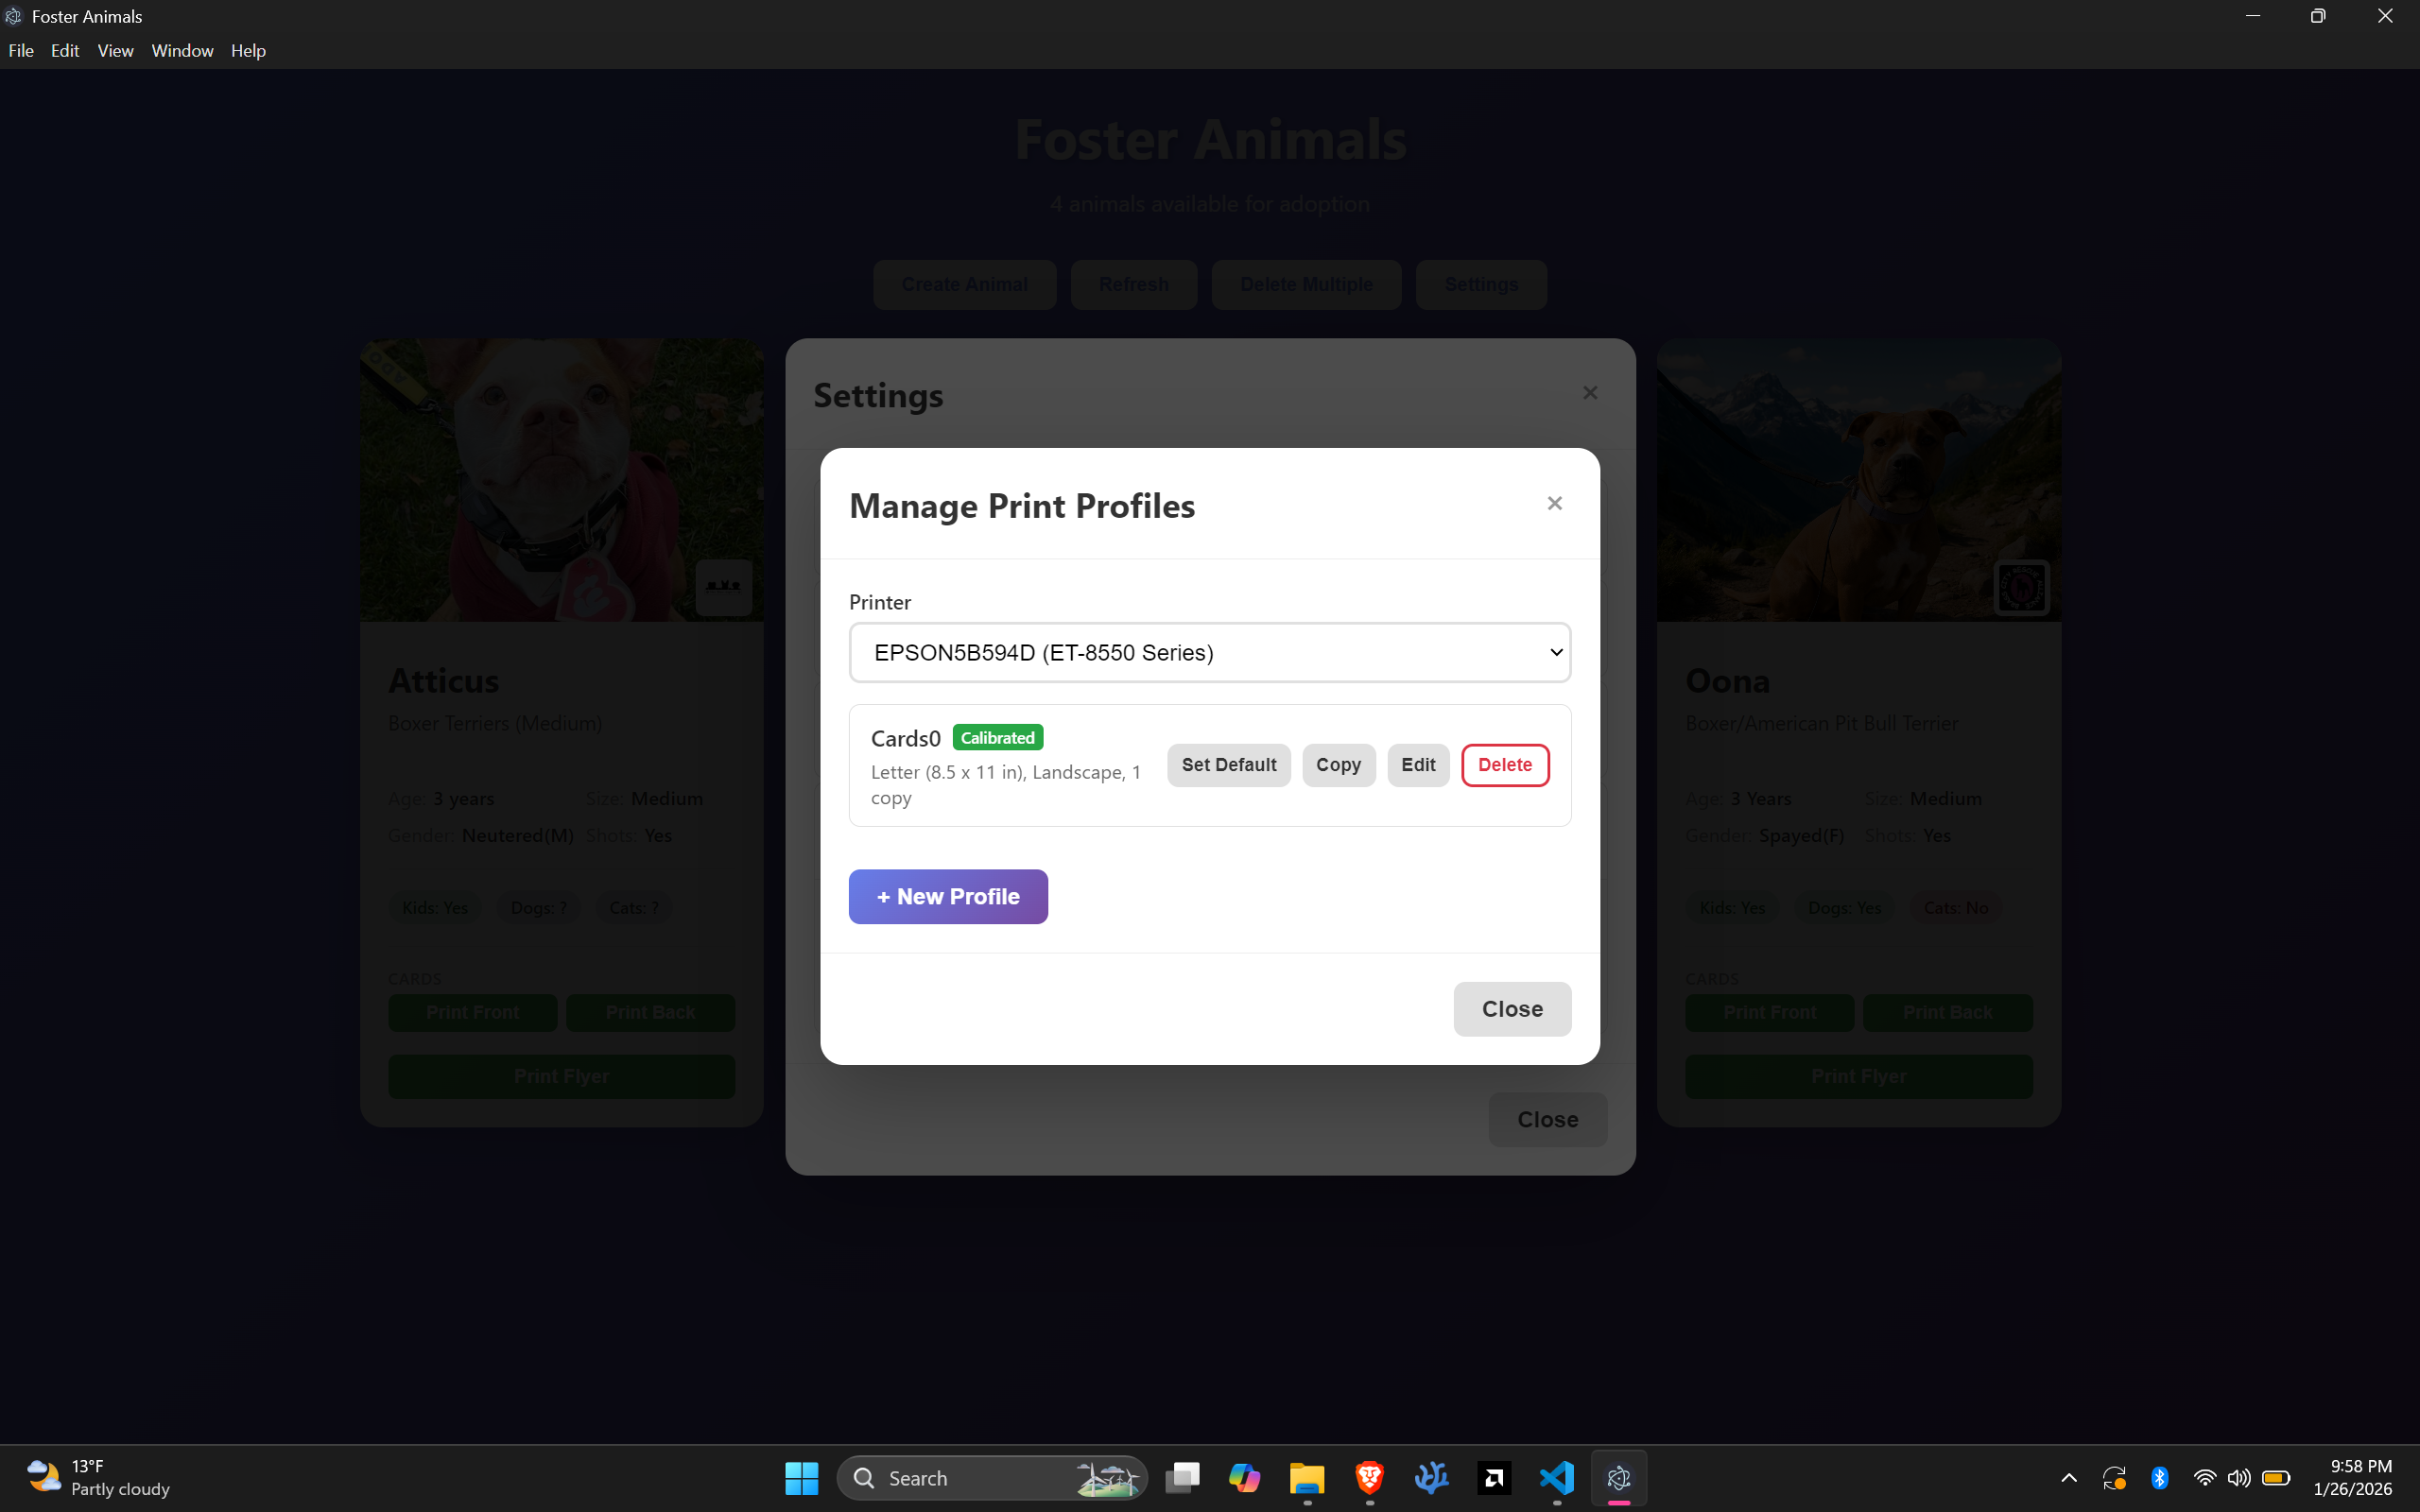This screenshot has width=2420, height=1512.
Task: Close the Manage Print Profiles dialog X
Action: [x=1554, y=503]
